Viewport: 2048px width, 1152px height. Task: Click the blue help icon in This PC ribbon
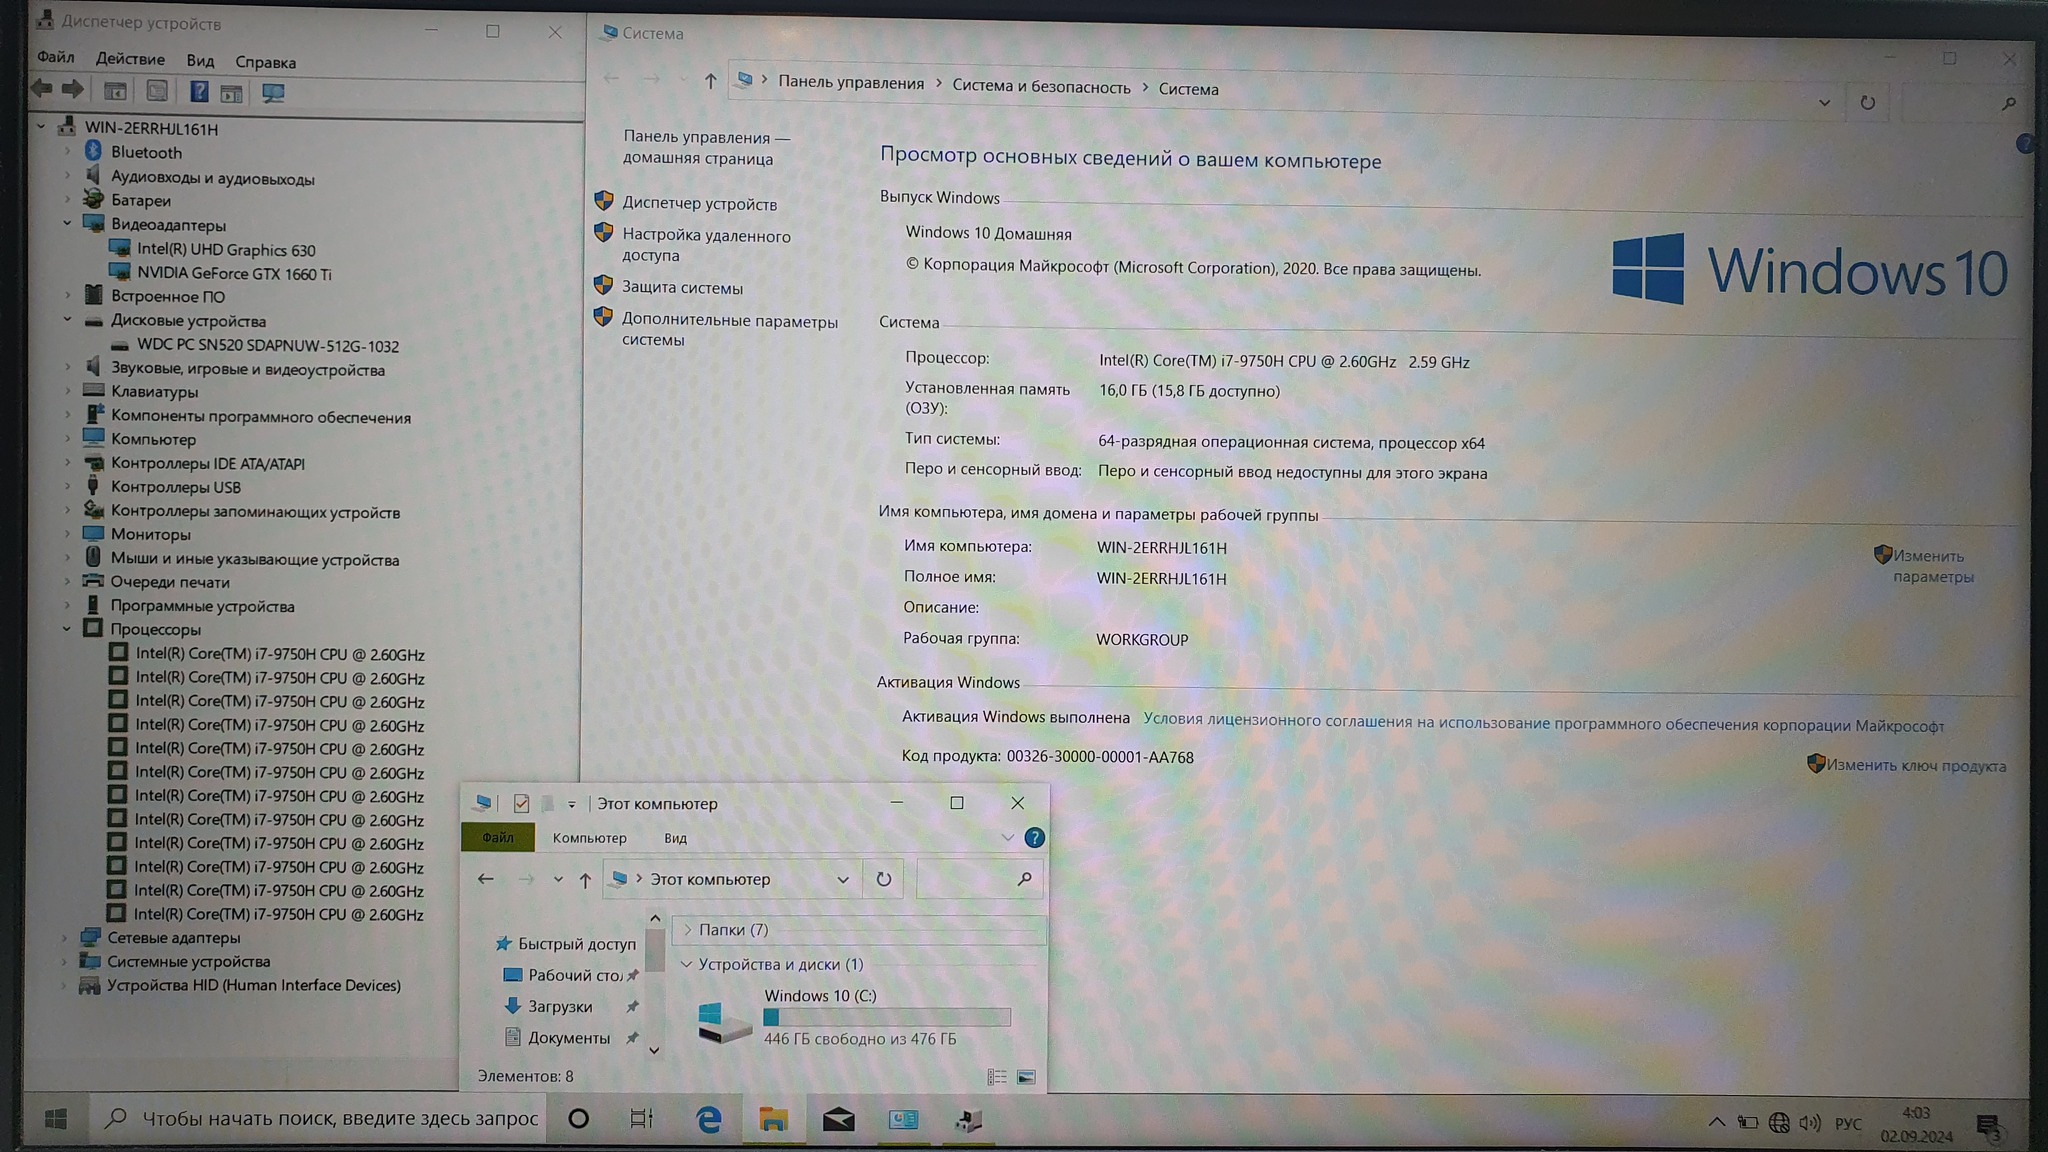pos(1034,838)
